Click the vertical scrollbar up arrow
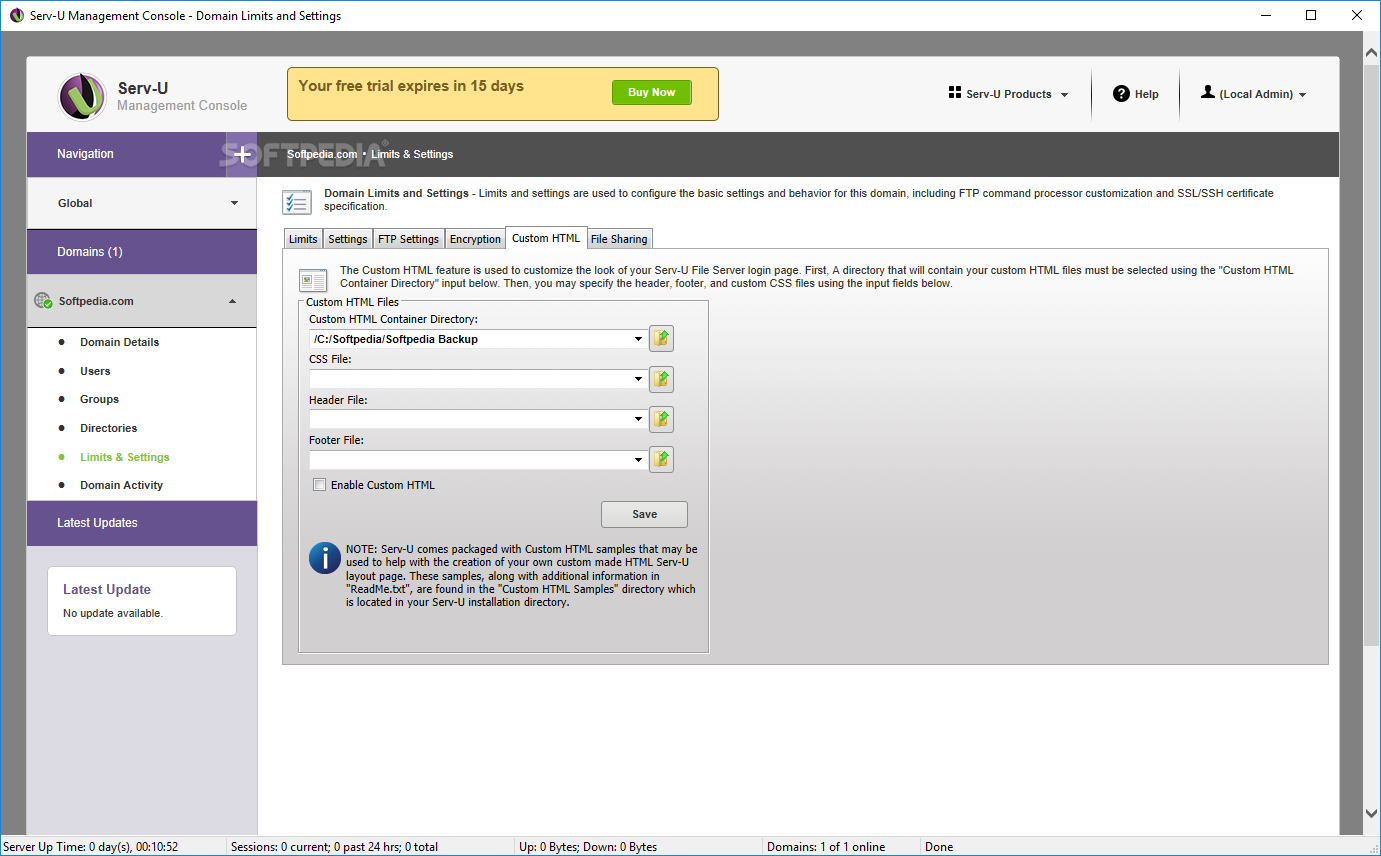Viewport: 1381px width, 856px height. pos(1372,52)
